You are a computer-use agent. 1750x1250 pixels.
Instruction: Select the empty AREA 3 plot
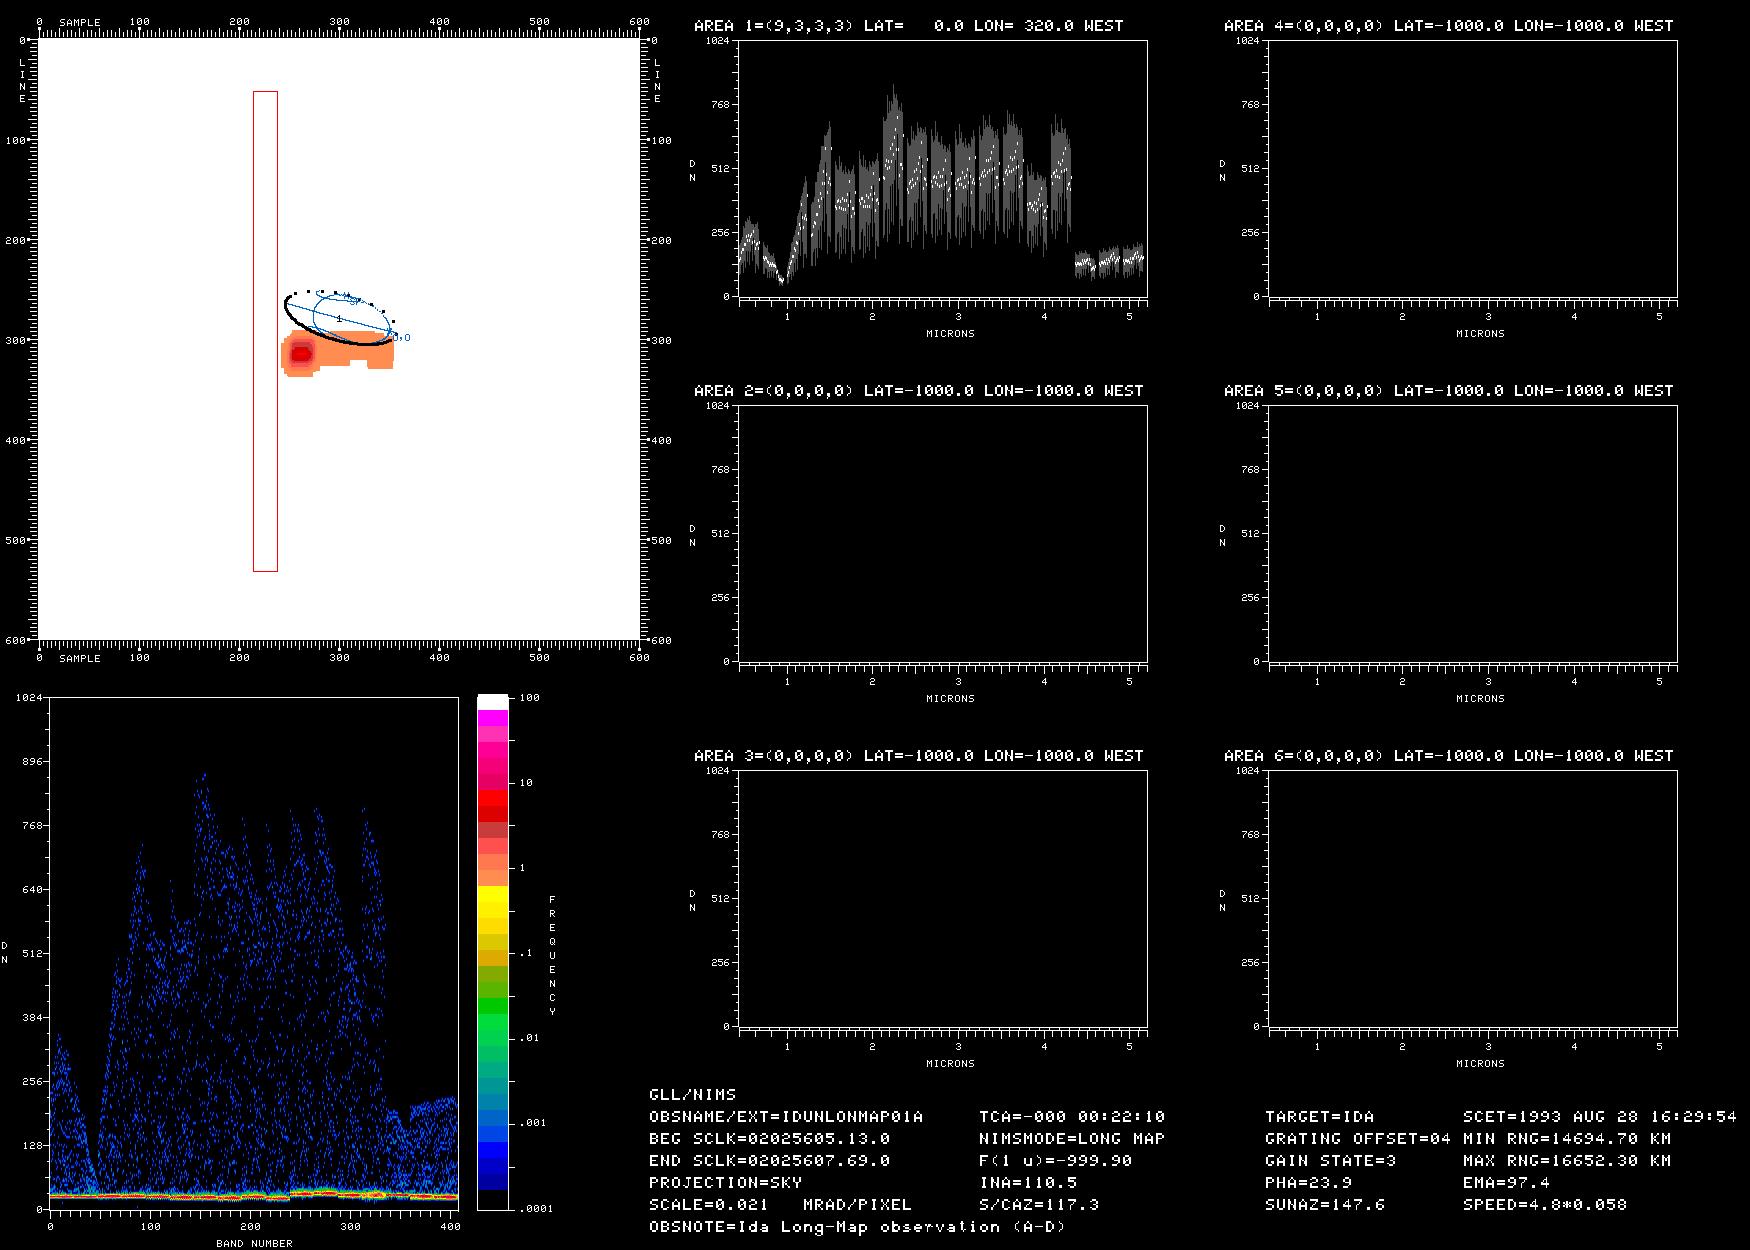point(942,898)
